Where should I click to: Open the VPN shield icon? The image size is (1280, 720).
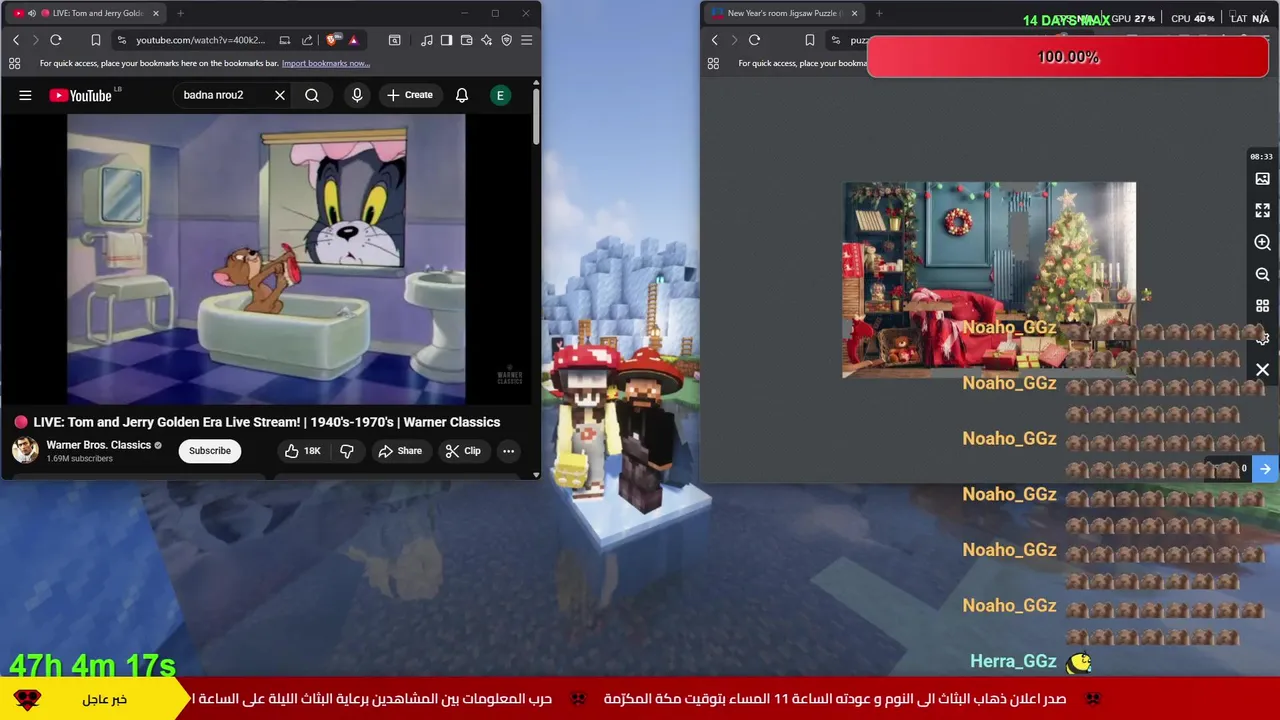506,40
